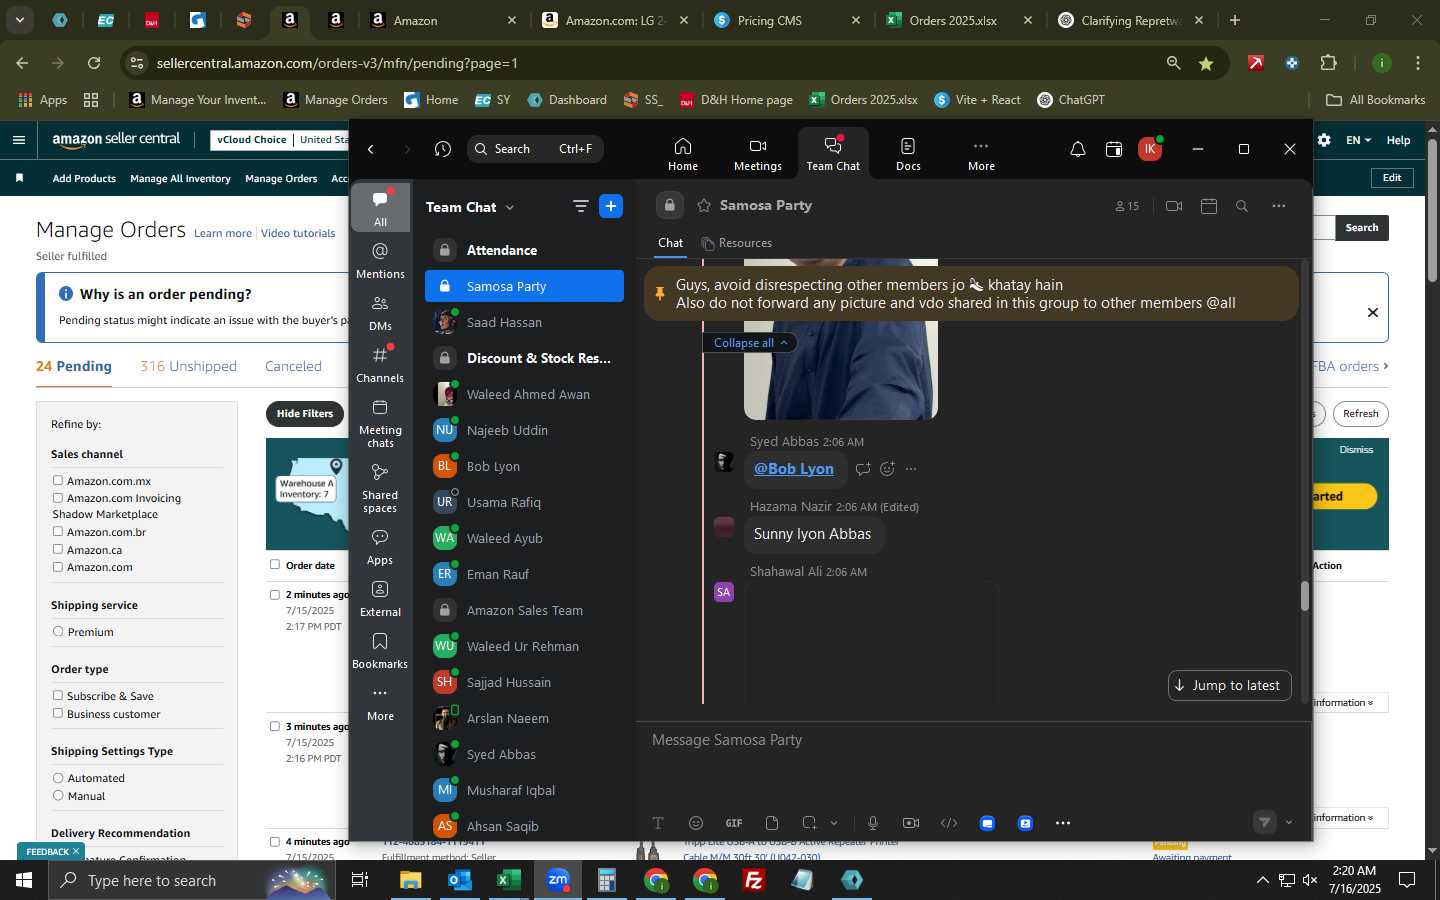Screen dimensions: 1440x900
Task: Collapse all thread replies
Action: (x=751, y=343)
